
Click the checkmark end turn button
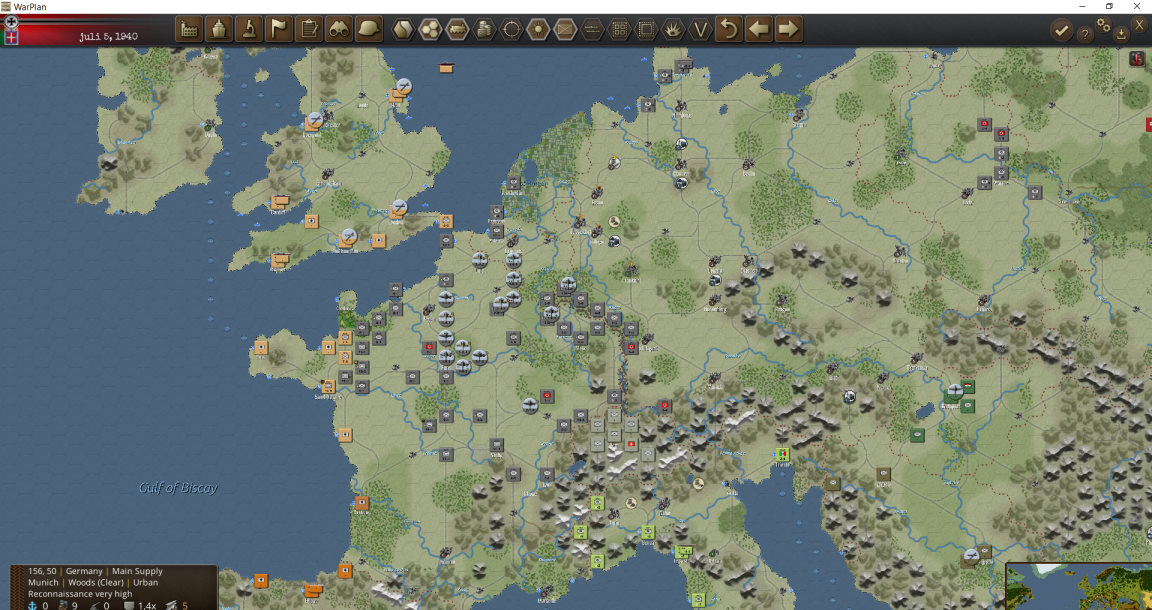1061,30
